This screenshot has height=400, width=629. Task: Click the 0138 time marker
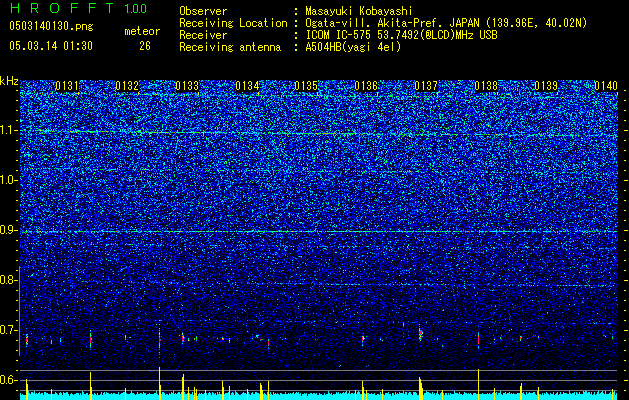[x=486, y=86]
